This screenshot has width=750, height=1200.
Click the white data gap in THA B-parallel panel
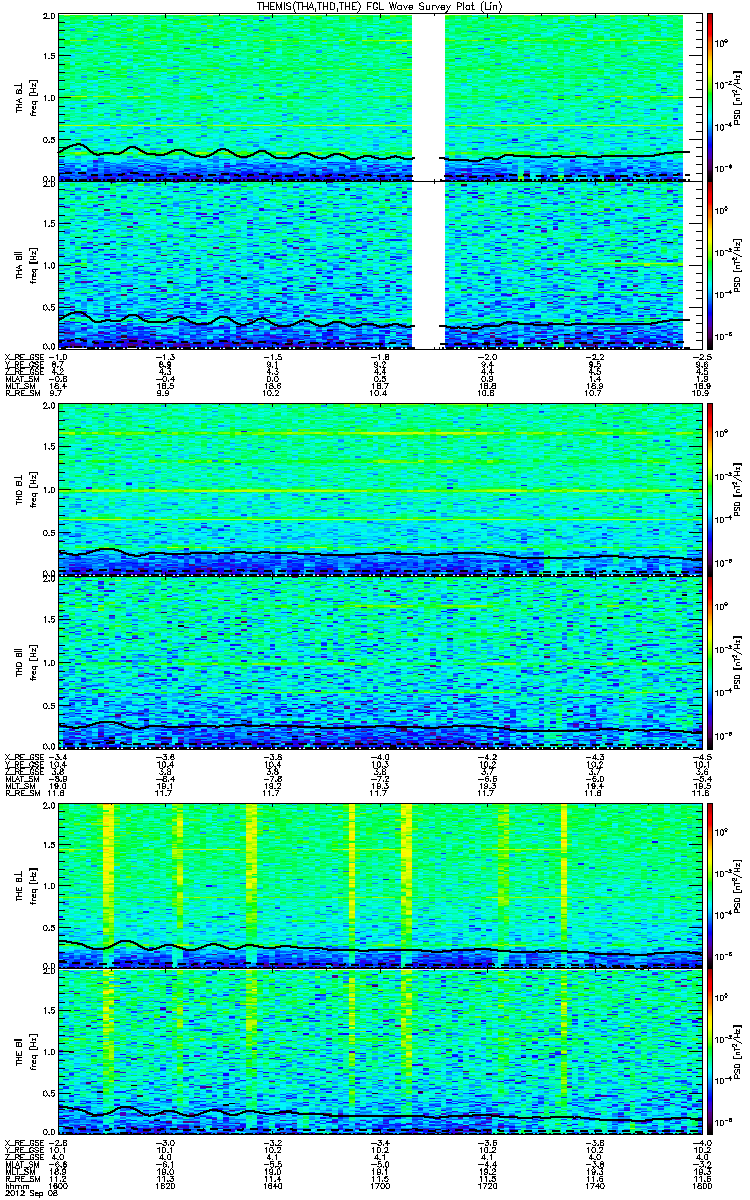click(428, 265)
